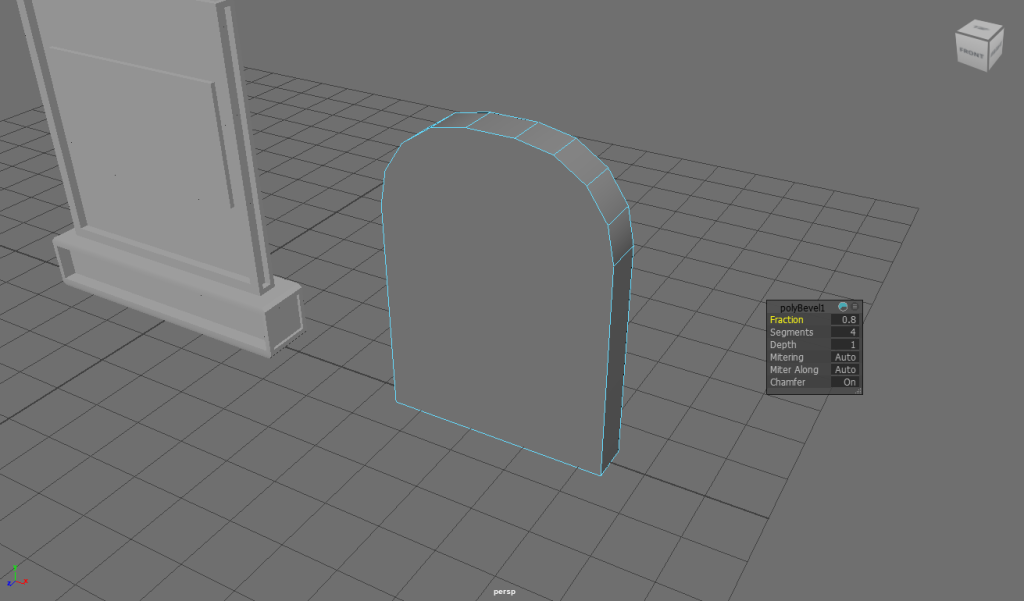Click the Fraction value field showing 0.8
Screen dimensions: 1024x601
[x=845, y=320]
